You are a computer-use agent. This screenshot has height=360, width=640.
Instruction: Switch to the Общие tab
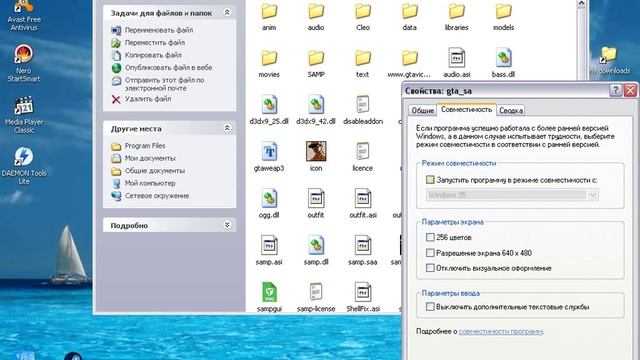click(x=422, y=110)
